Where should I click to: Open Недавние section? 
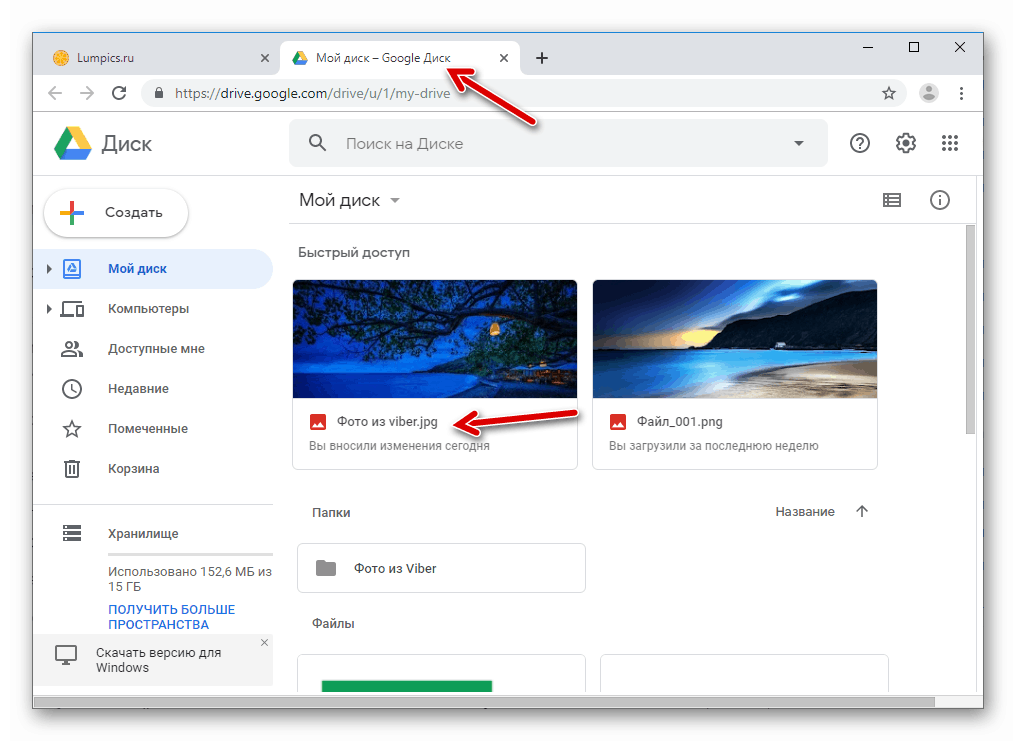point(138,389)
